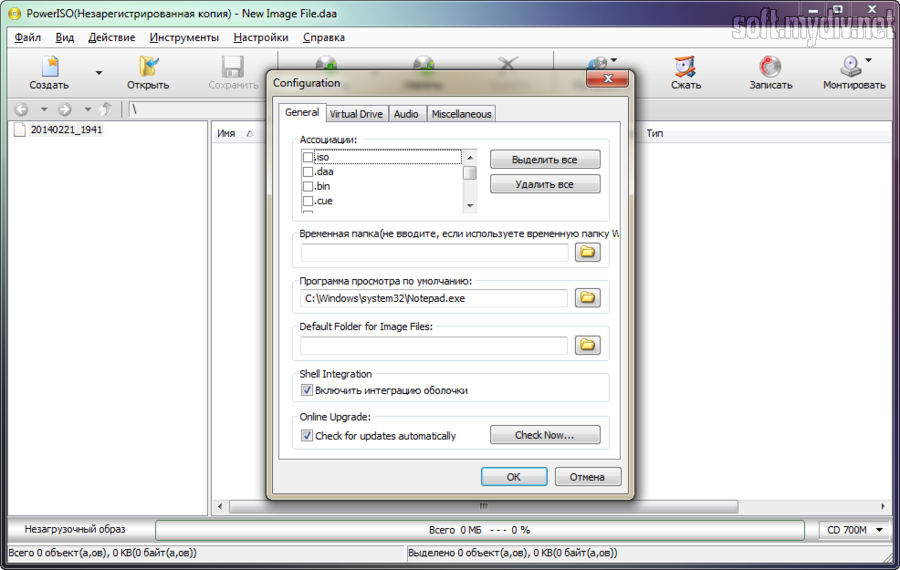The height and width of the screenshot is (570, 900).
Task: Open the Справка menu
Action: pos(324,37)
